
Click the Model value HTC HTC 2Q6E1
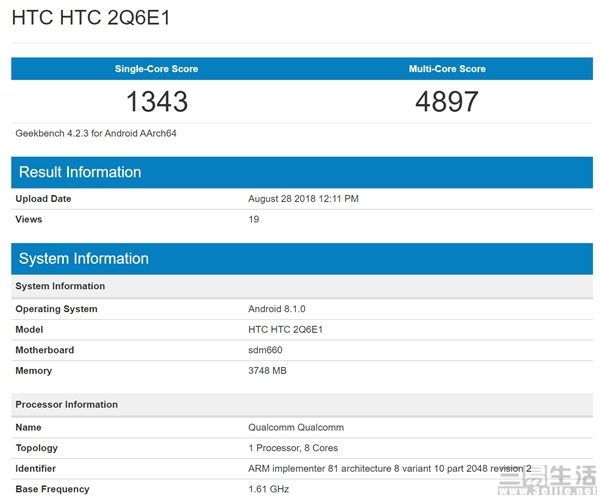click(x=285, y=329)
